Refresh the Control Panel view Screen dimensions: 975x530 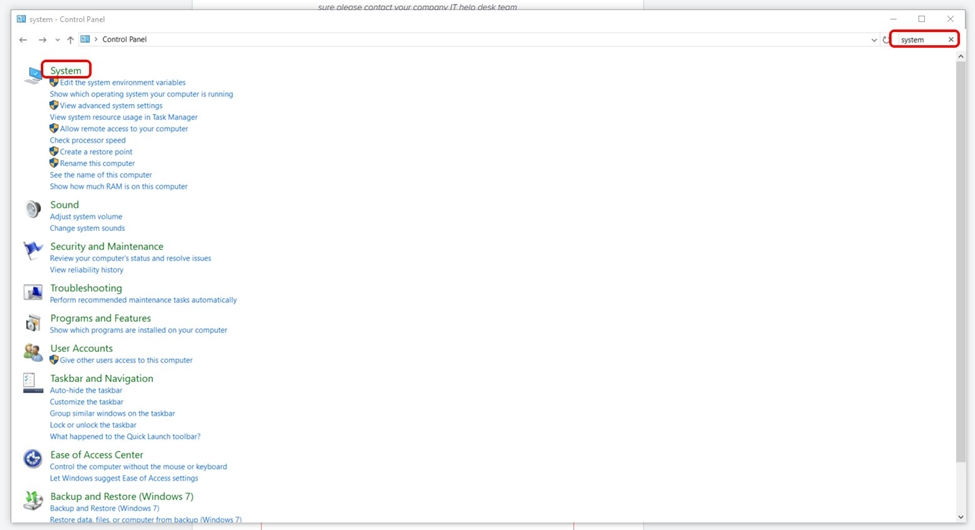pos(885,40)
